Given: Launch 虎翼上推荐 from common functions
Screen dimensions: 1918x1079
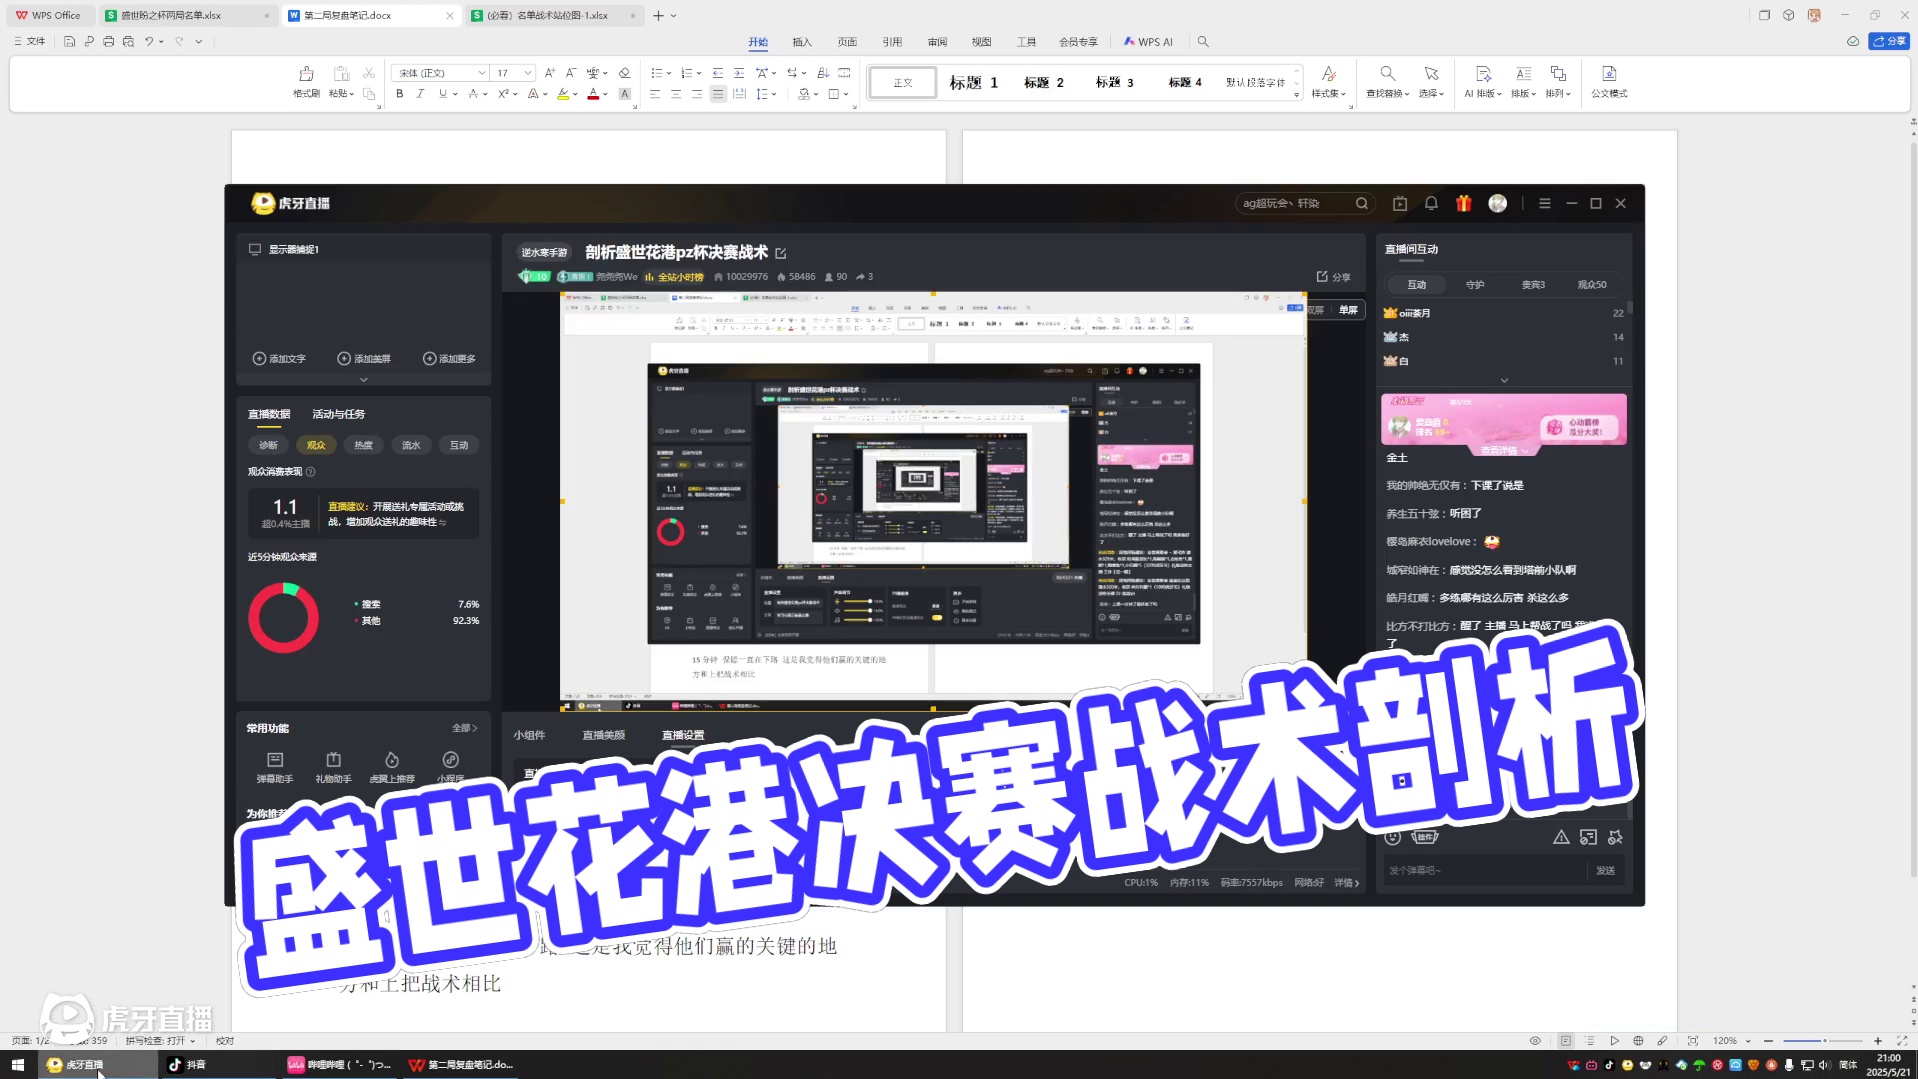Looking at the screenshot, I should (391, 765).
